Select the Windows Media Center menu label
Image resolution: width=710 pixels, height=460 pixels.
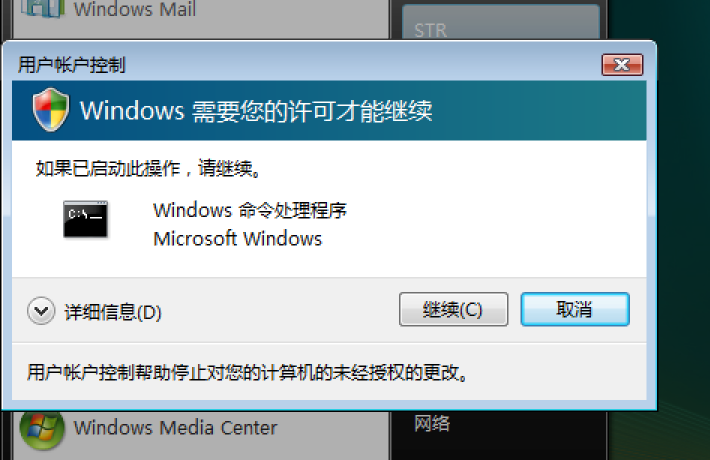175,428
